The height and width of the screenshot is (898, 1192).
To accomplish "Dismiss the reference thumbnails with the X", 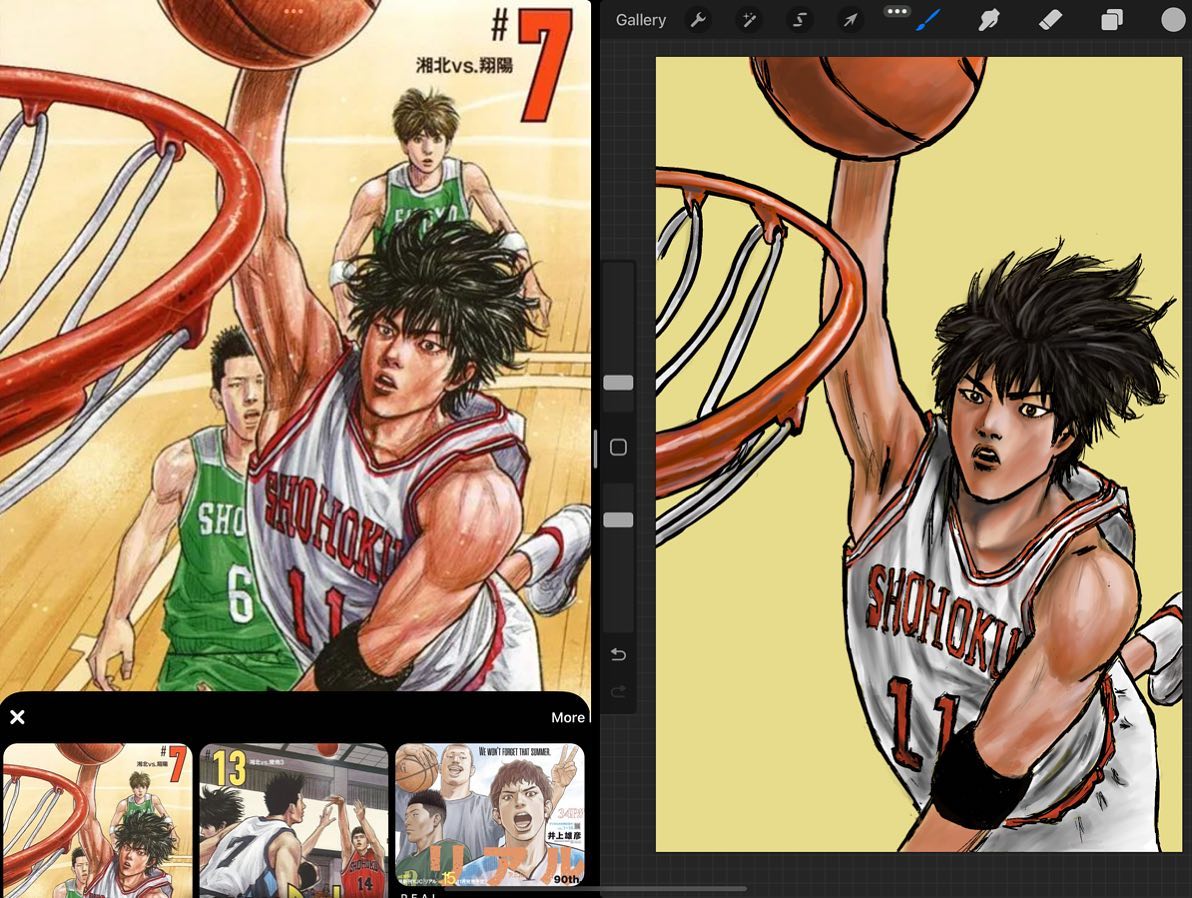I will [17, 717].
